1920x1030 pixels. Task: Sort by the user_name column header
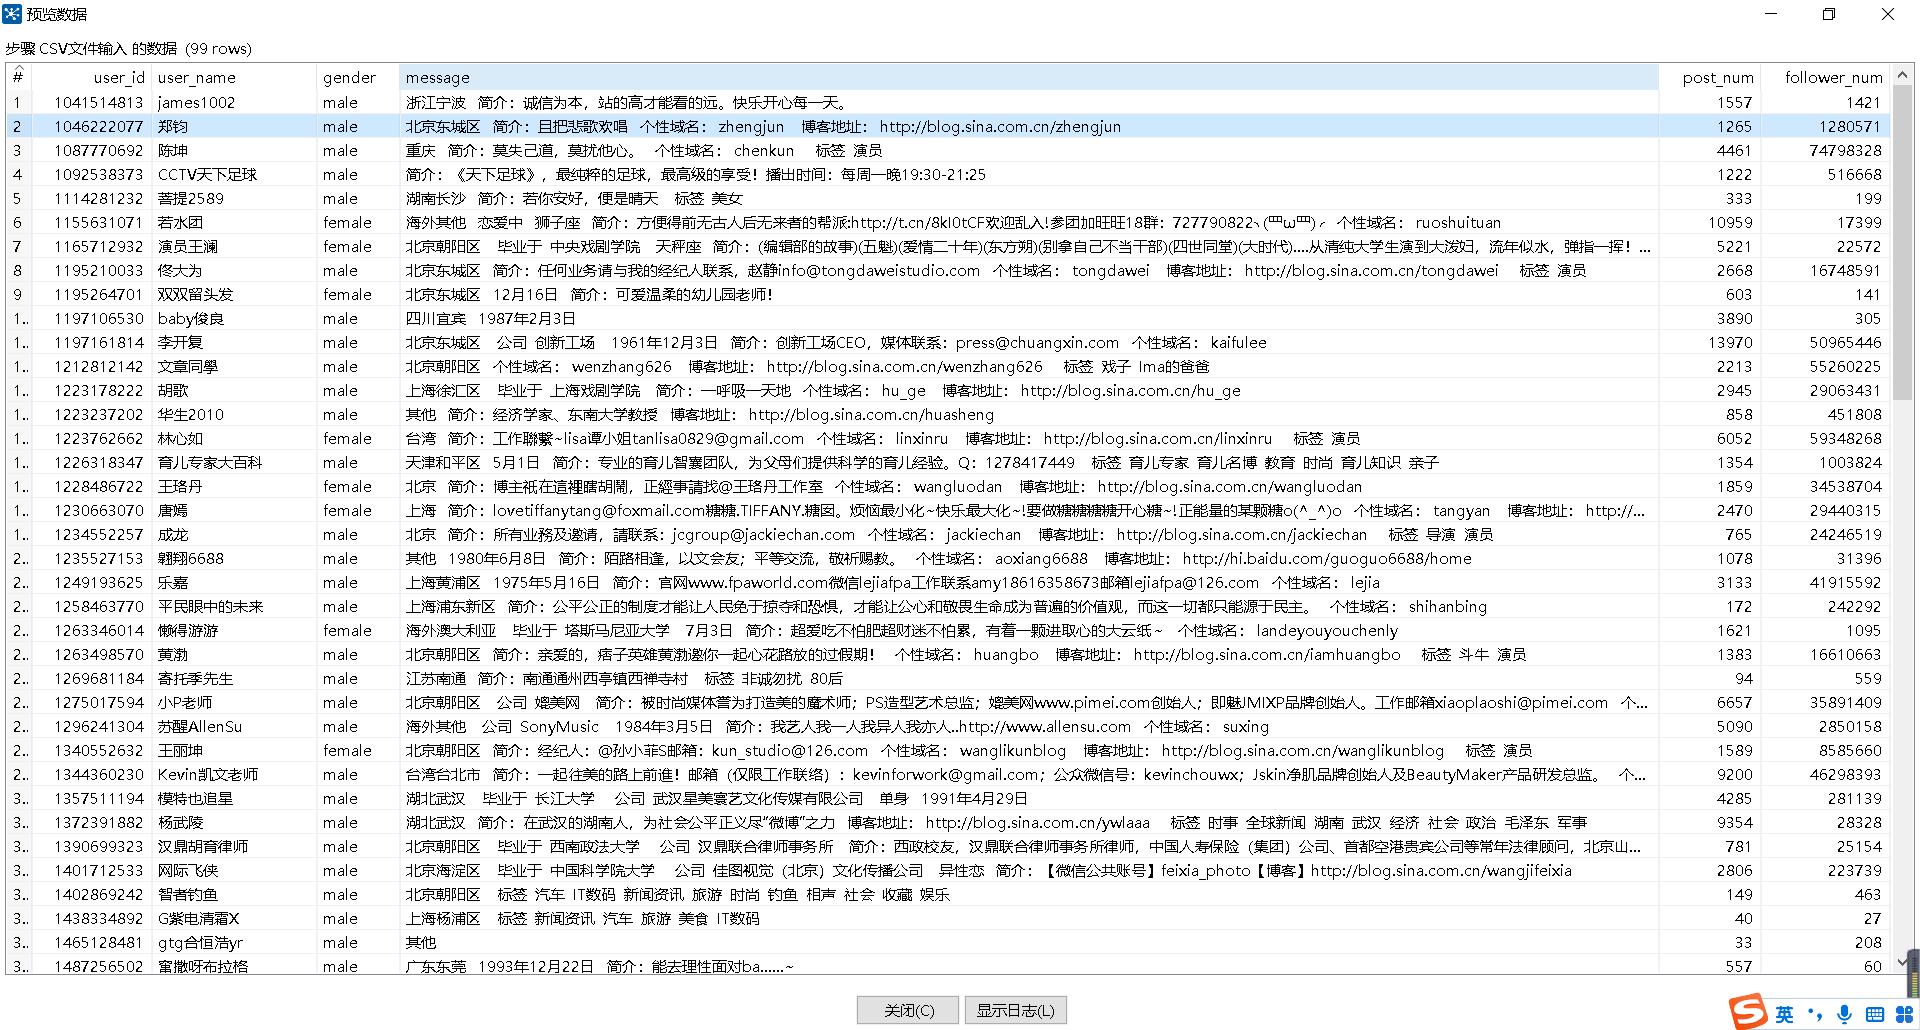234,77
